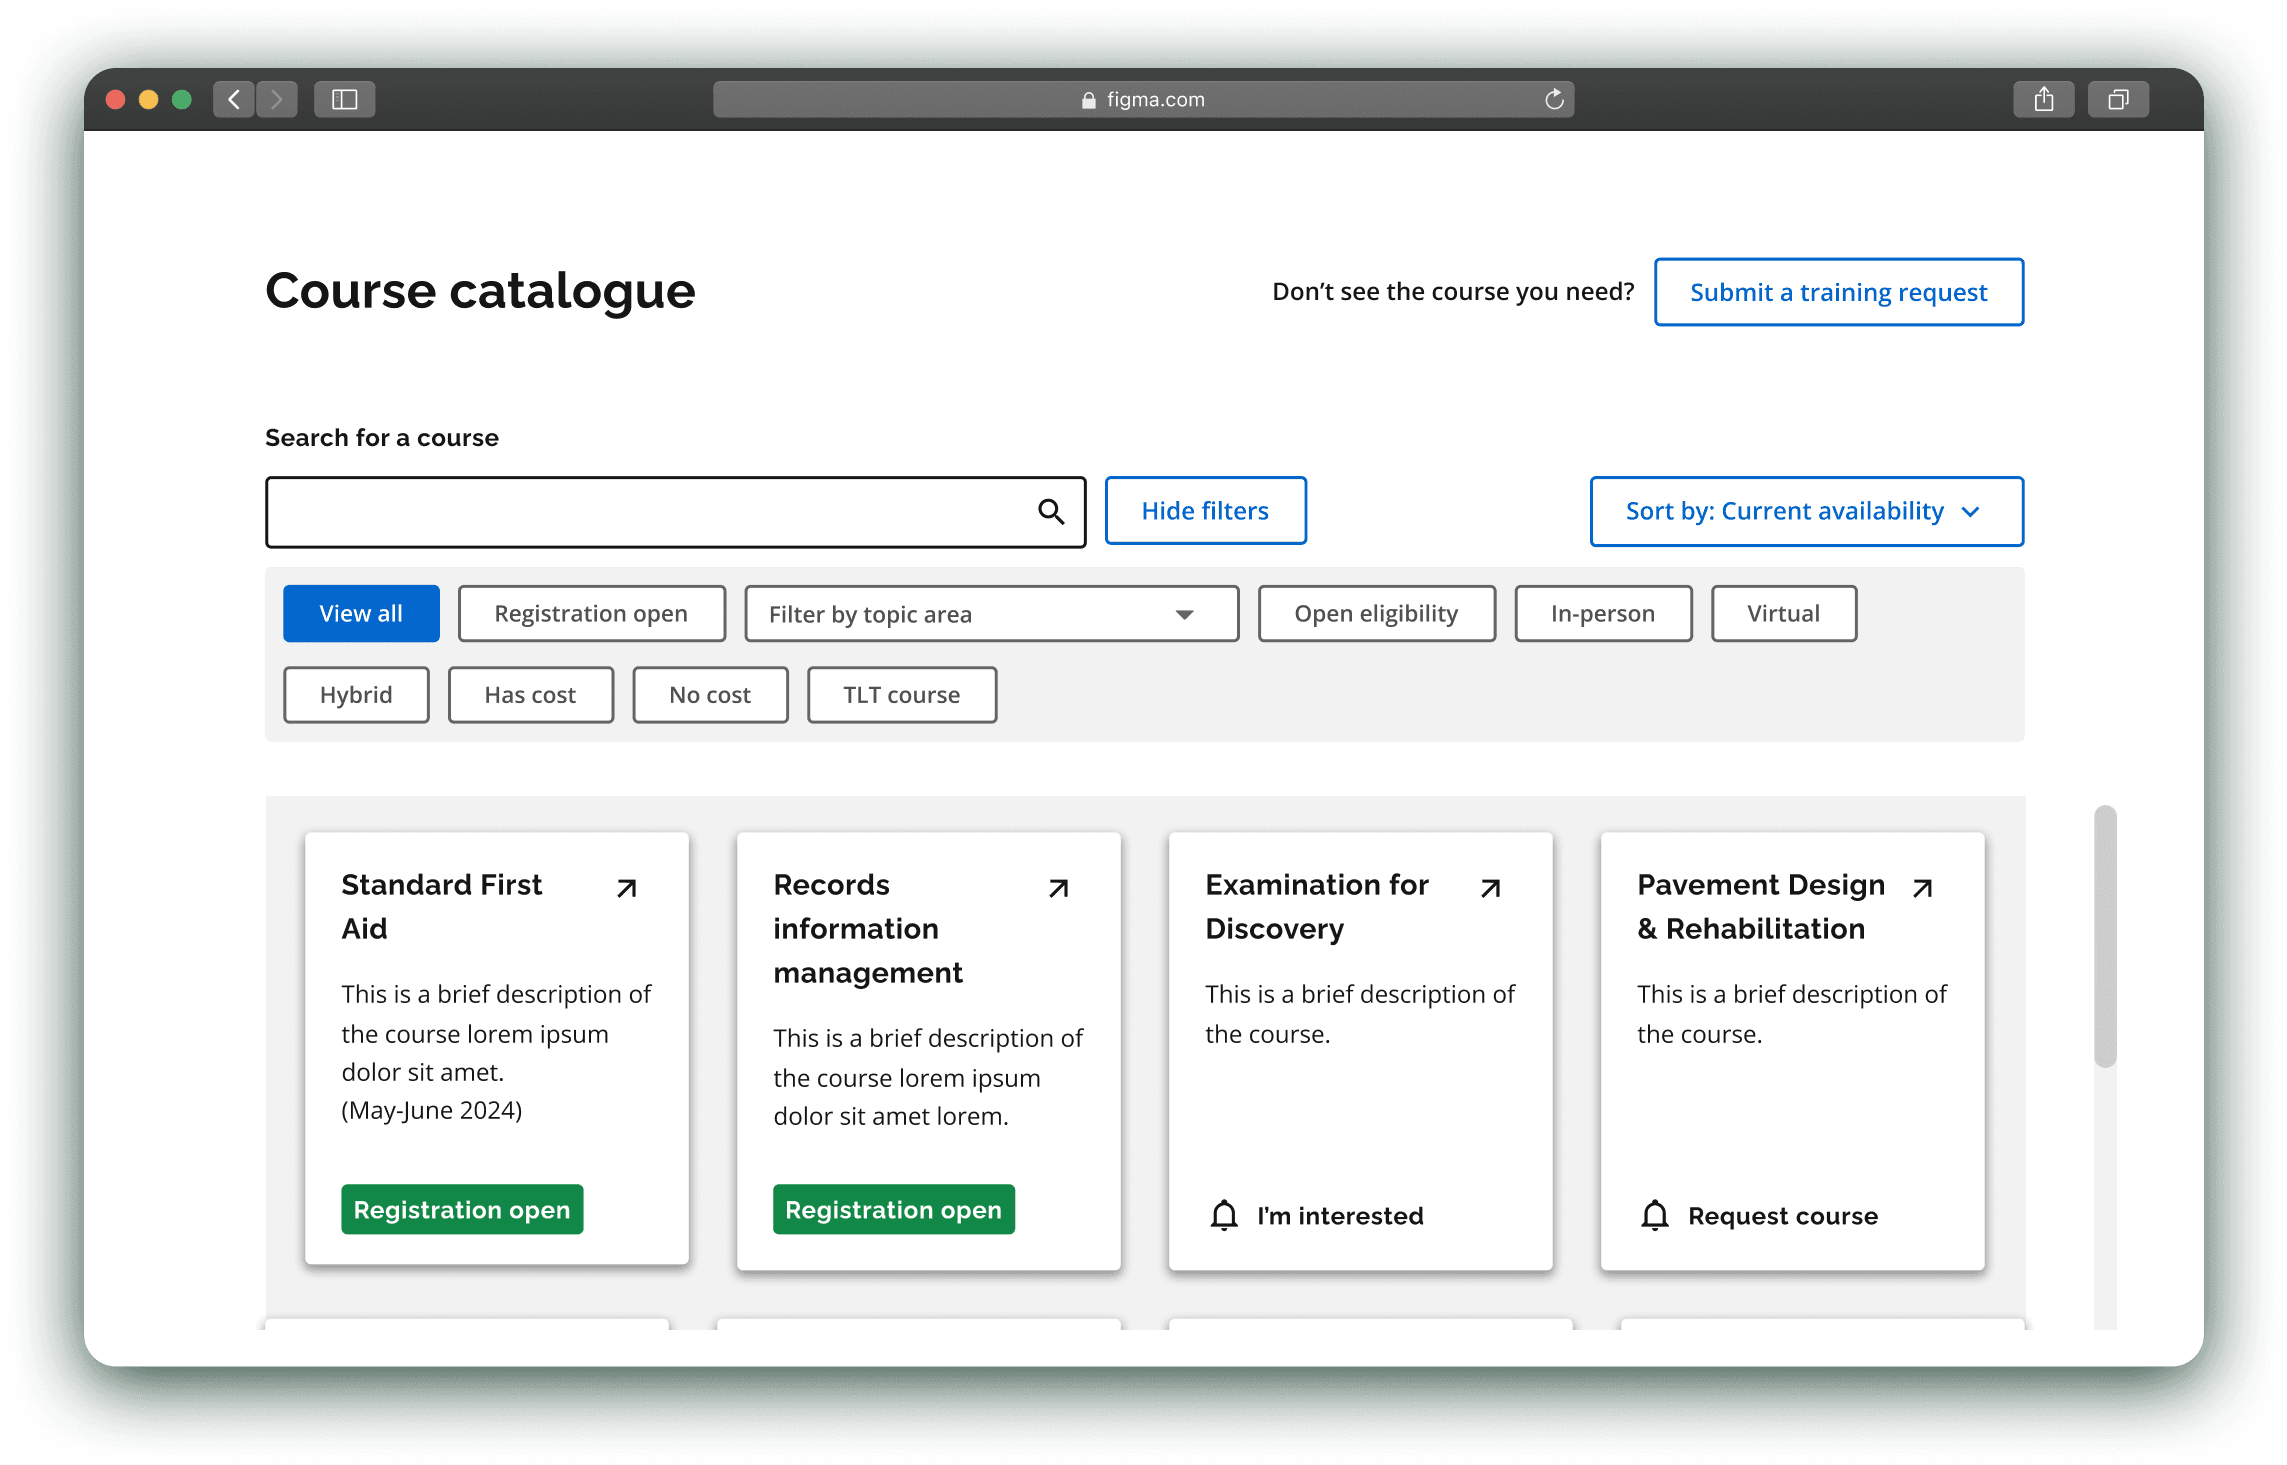Screen dimensions: 2287x1465
Task: Click the search magnifier icon
Action: [x=1050, y=512]
